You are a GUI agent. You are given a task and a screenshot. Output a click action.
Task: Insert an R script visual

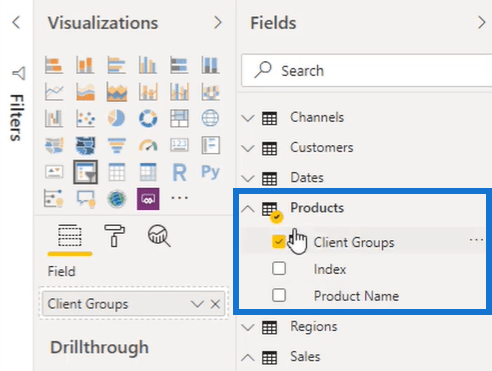[x=179, y=172]
